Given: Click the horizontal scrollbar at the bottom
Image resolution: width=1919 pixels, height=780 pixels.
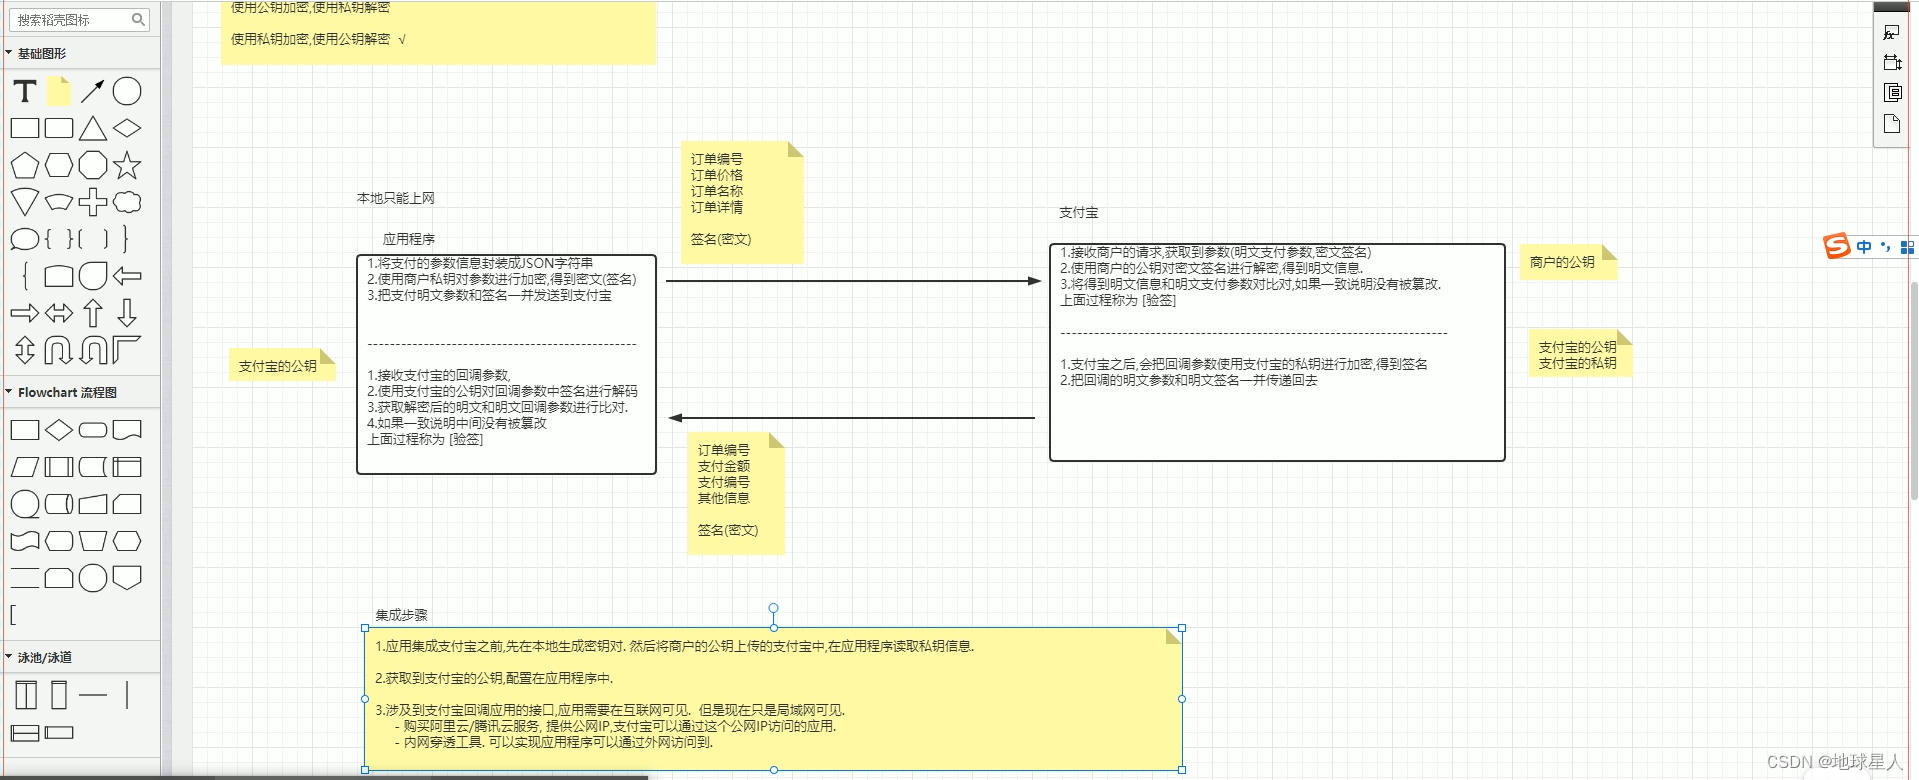Looking at the screenshot, I should (324, 776).
